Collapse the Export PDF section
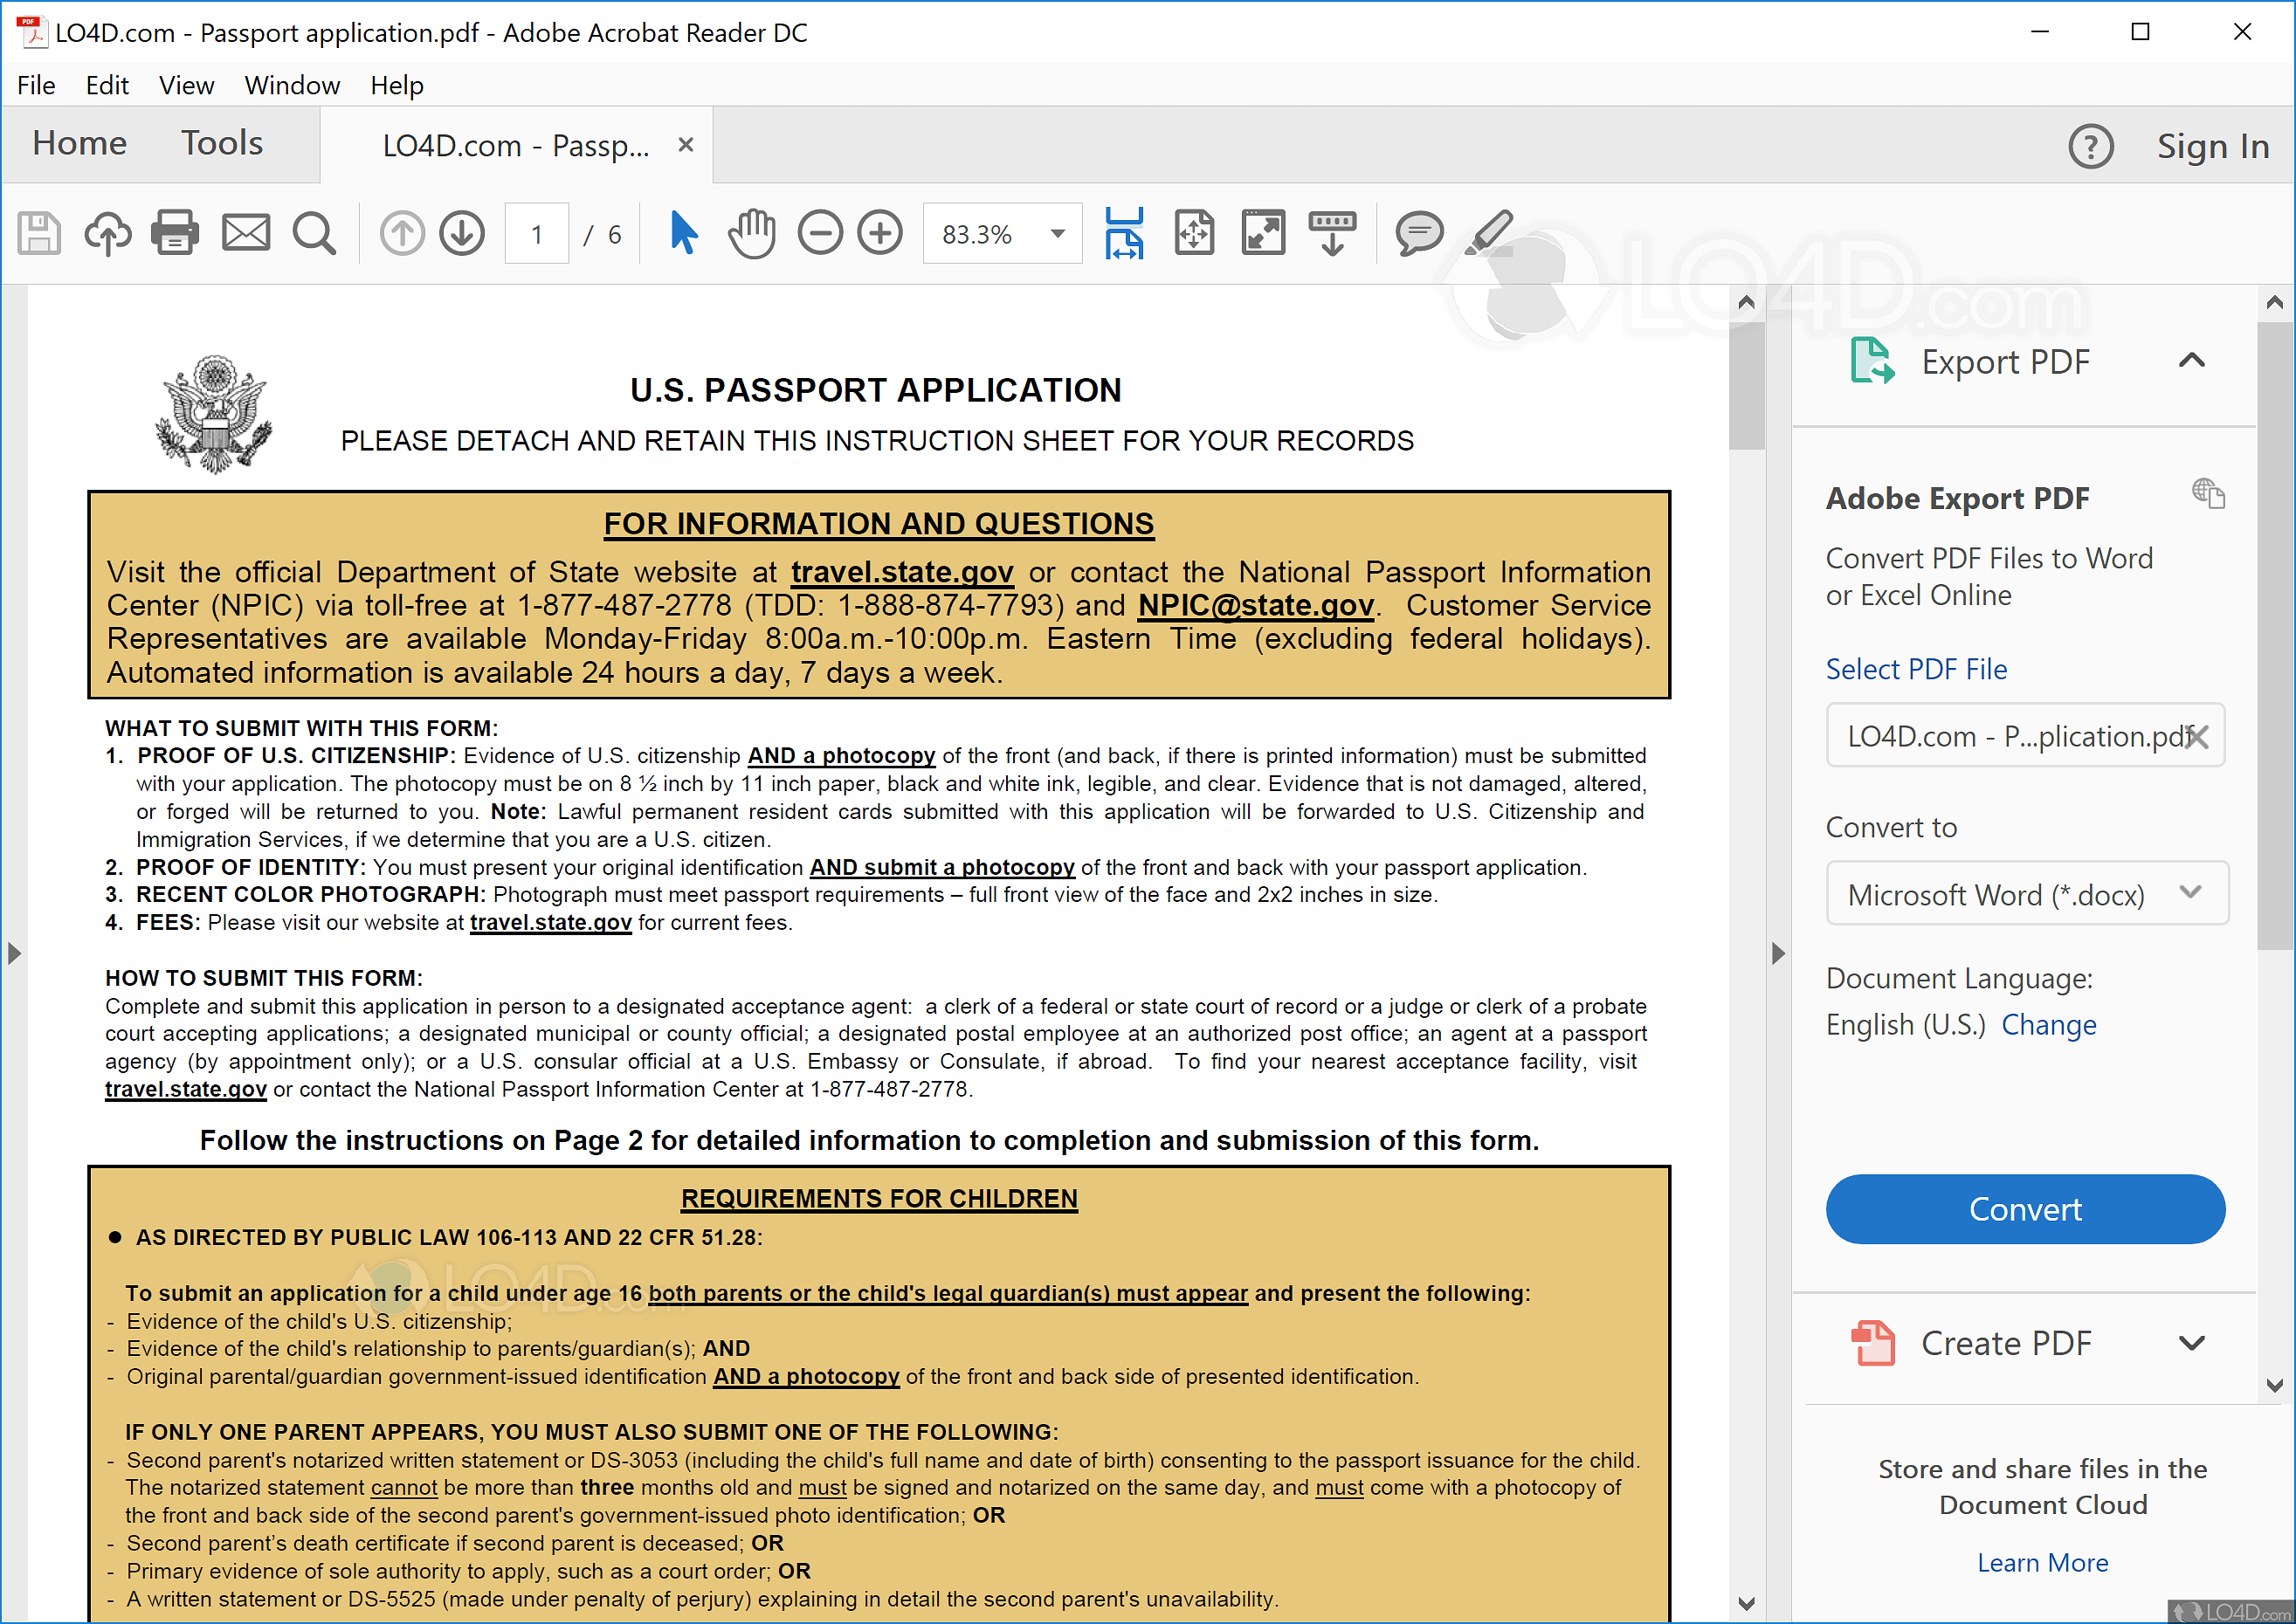 (x=2191, y=361)
